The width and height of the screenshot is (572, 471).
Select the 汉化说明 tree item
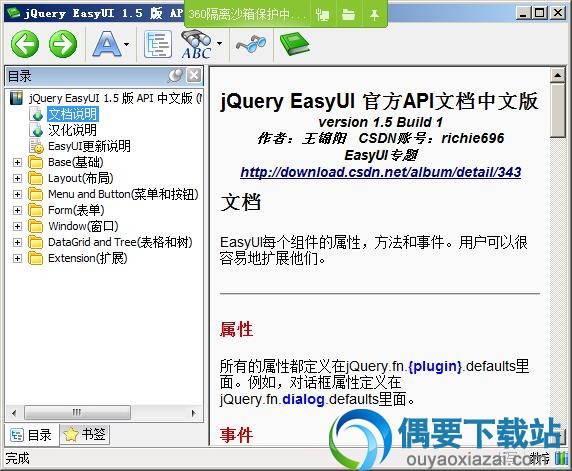click(x=73, y=130)
